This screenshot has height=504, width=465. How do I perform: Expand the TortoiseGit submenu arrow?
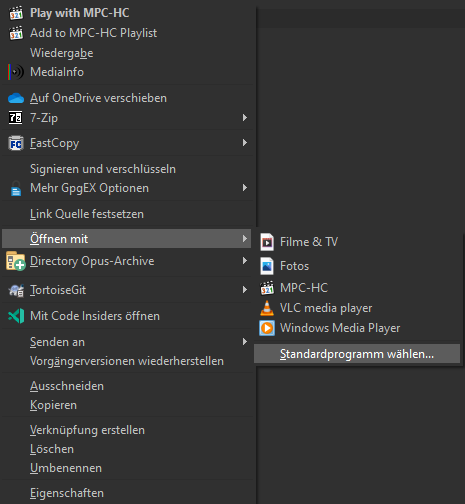(x=245, y=290)
